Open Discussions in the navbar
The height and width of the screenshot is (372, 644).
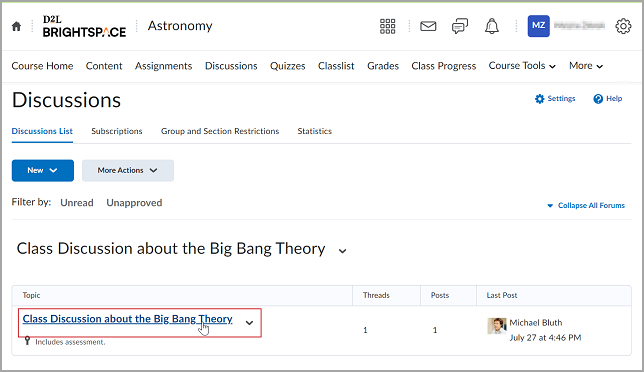tap(231, 66)
